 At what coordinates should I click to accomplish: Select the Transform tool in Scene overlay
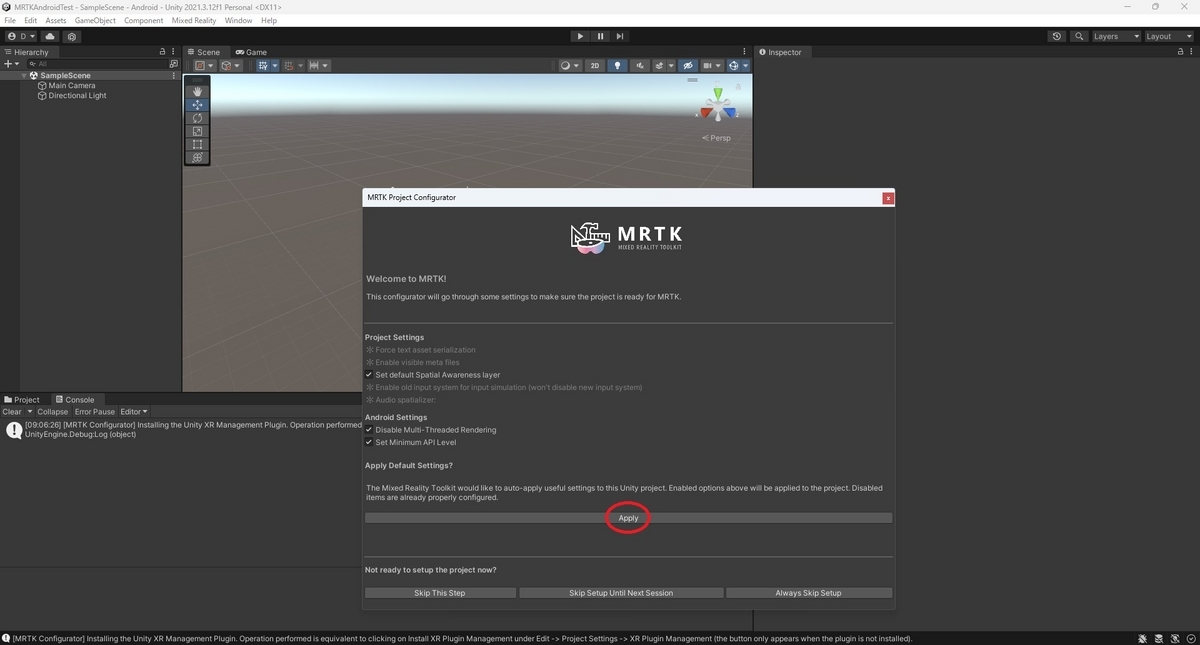point(197,157)
